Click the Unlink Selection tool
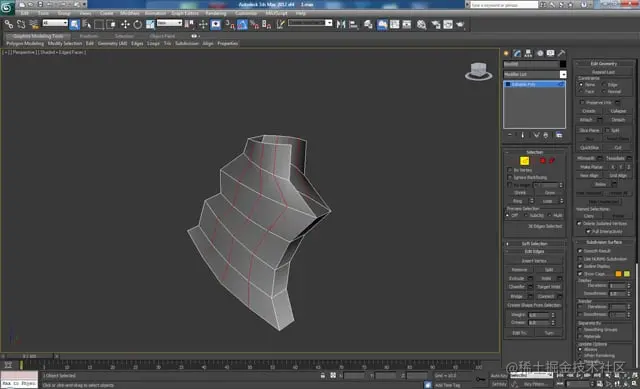The image size is (640, 389). [x=21, y=24]
